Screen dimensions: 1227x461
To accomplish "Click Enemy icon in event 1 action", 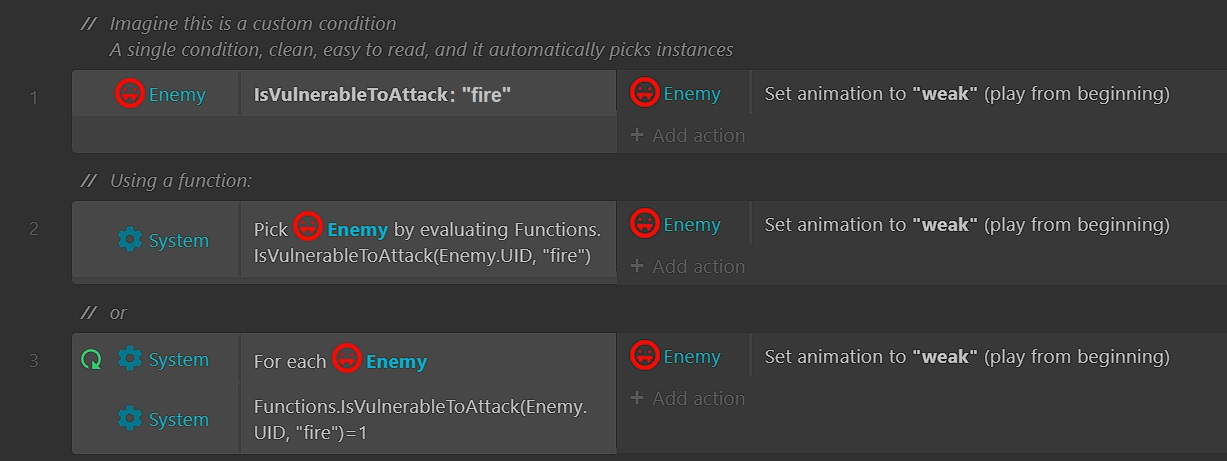I will tap(645, 94).
